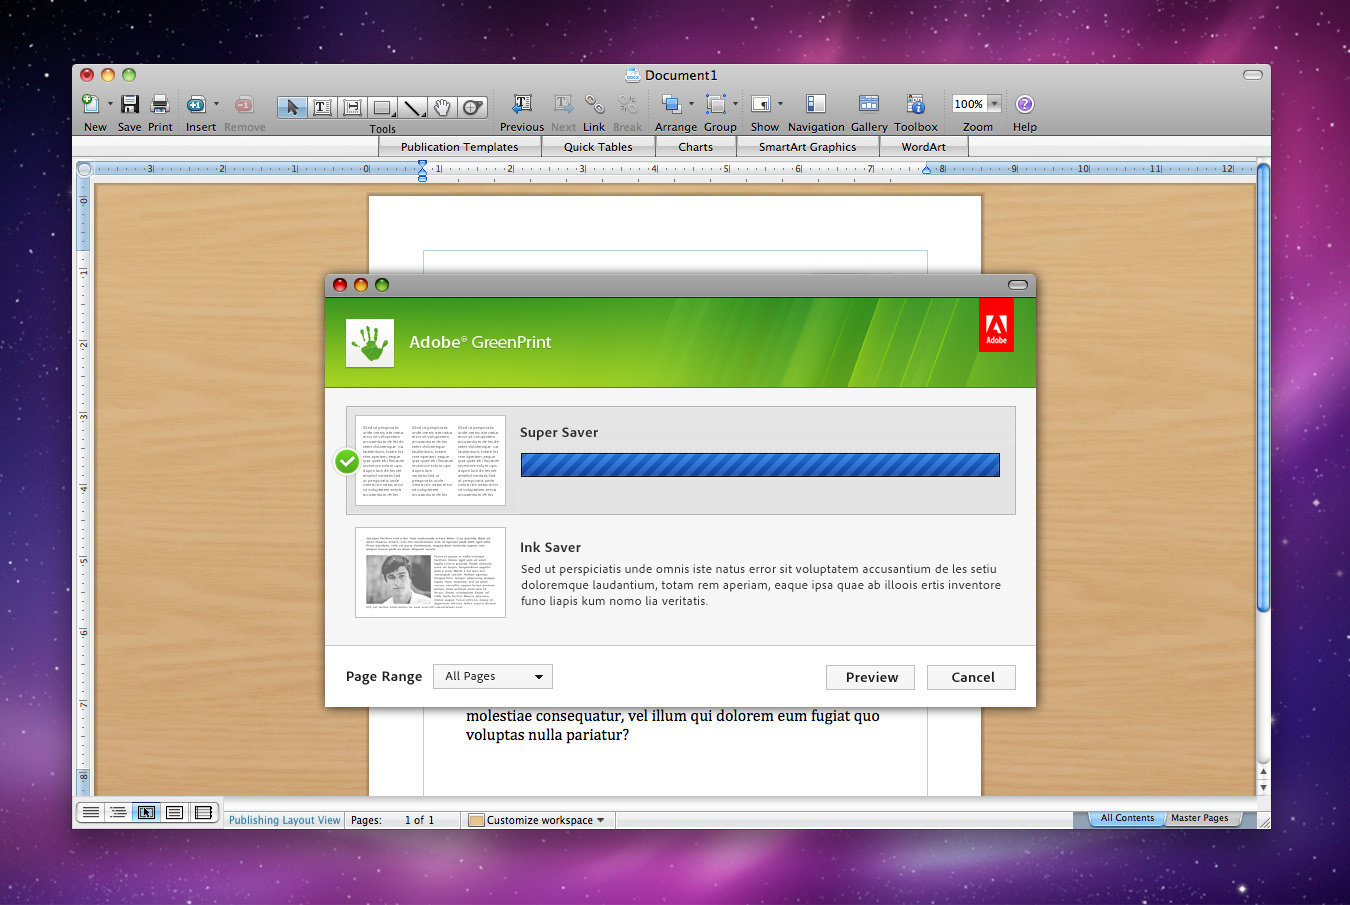Select the Line tool
The image size is (1350, 905).
(x=412, y=107)
